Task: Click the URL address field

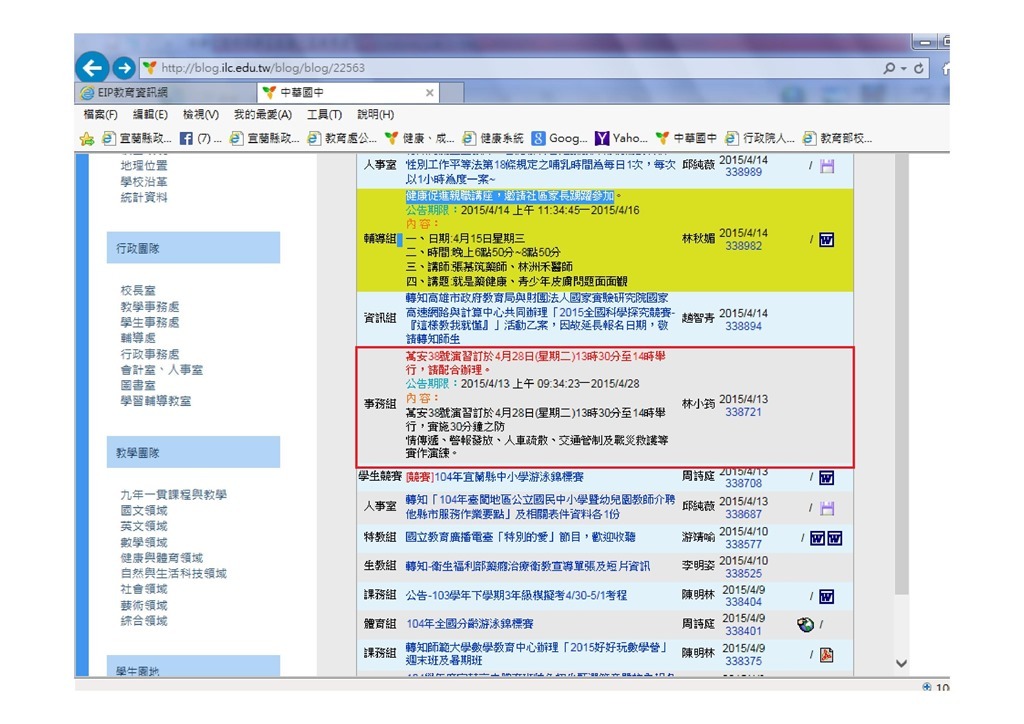Action: 500,68
